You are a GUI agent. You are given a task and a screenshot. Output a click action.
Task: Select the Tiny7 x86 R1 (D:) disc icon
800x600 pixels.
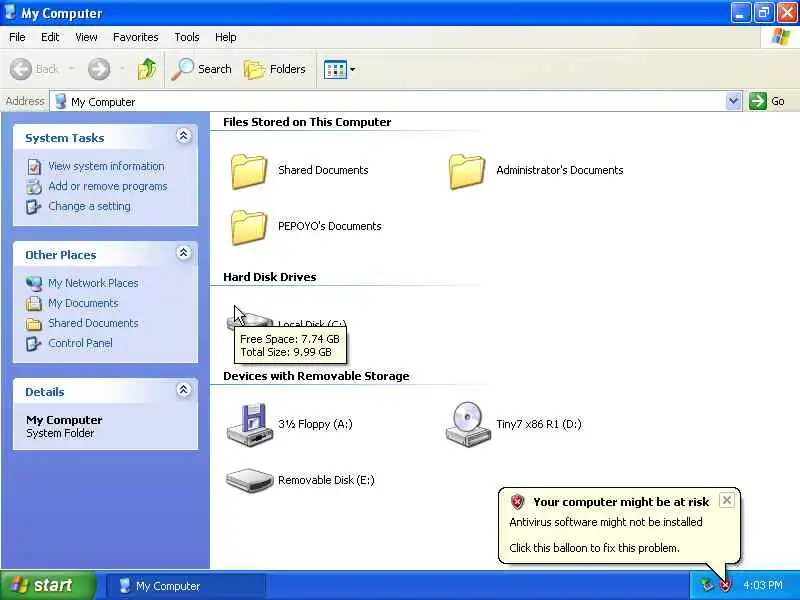(467, 424)
